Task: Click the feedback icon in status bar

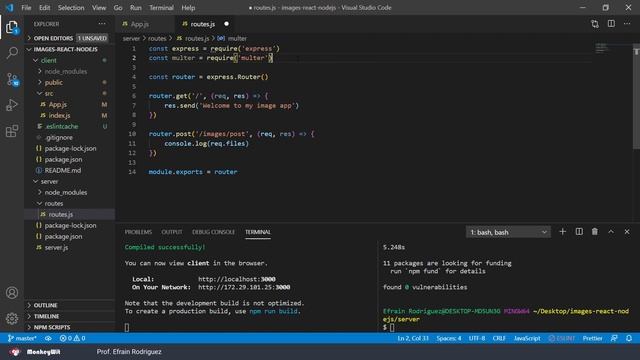Action: [x=614, y=338]
